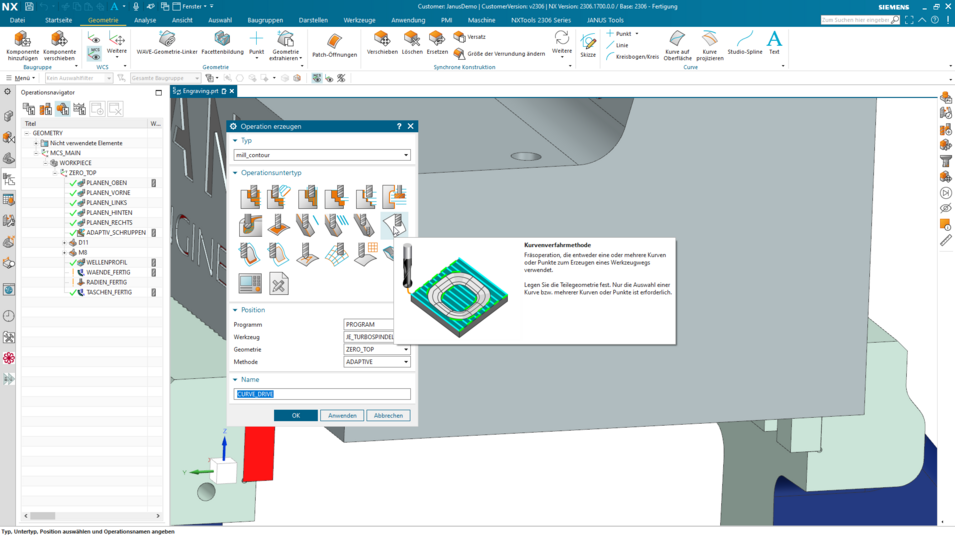Click the Programm field showing PROGRAM

coord(368,325)
